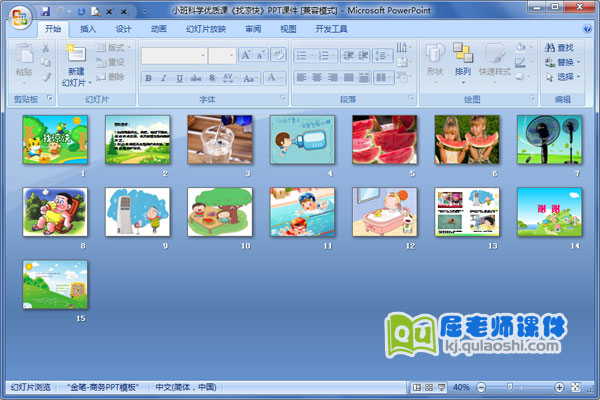
Task: Select slide 5 watermelon slices thumbnail
Action: pos(385,139)
